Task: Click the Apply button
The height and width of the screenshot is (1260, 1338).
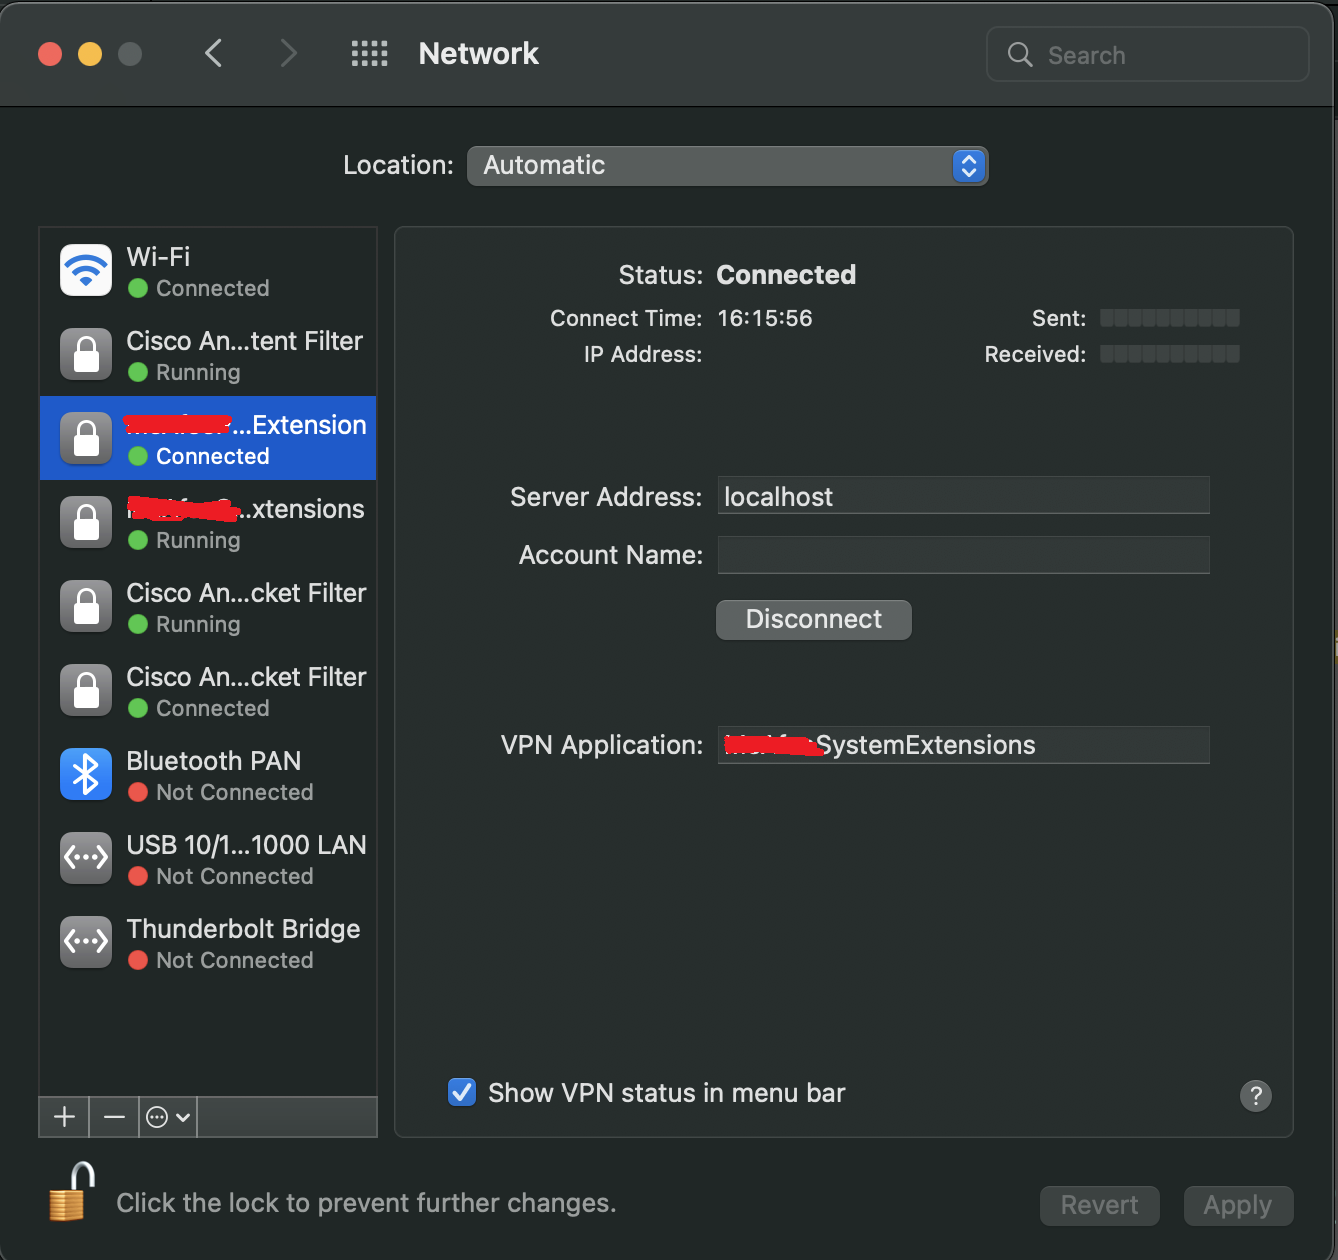Action: point(1237,1205)
